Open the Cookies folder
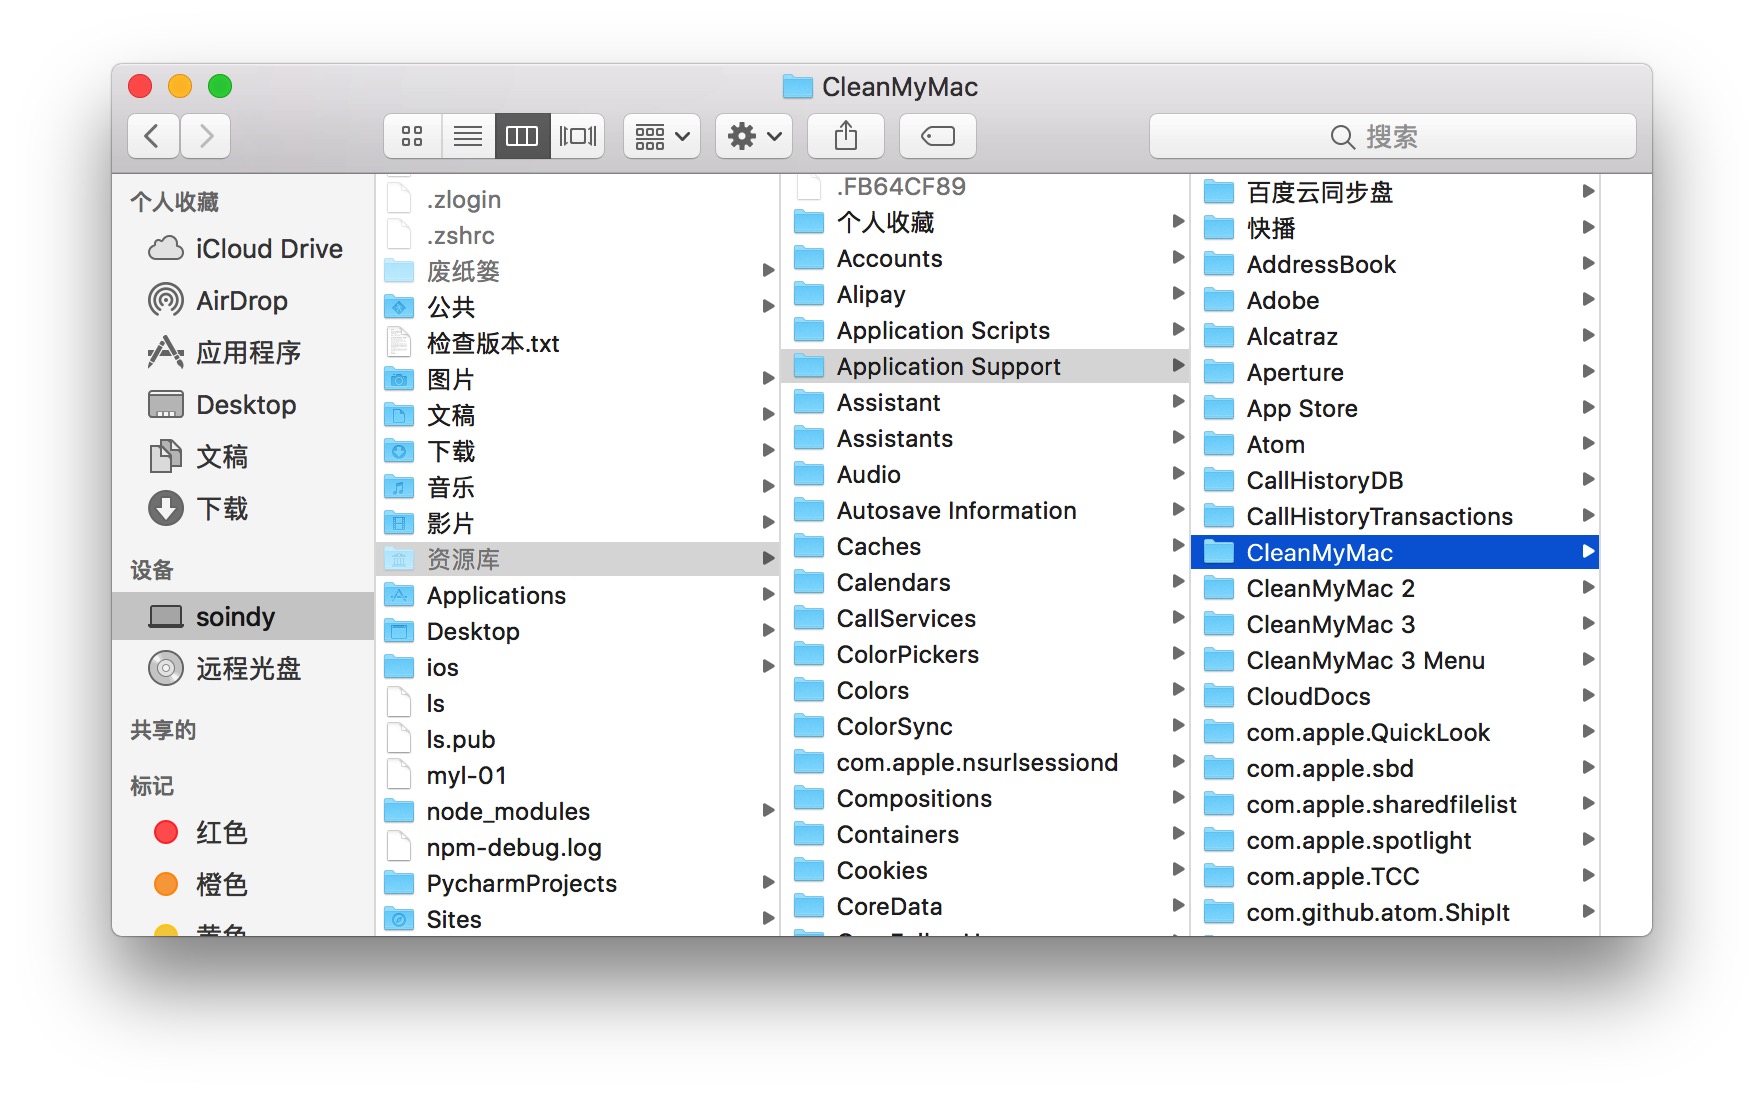 (987, 871)
